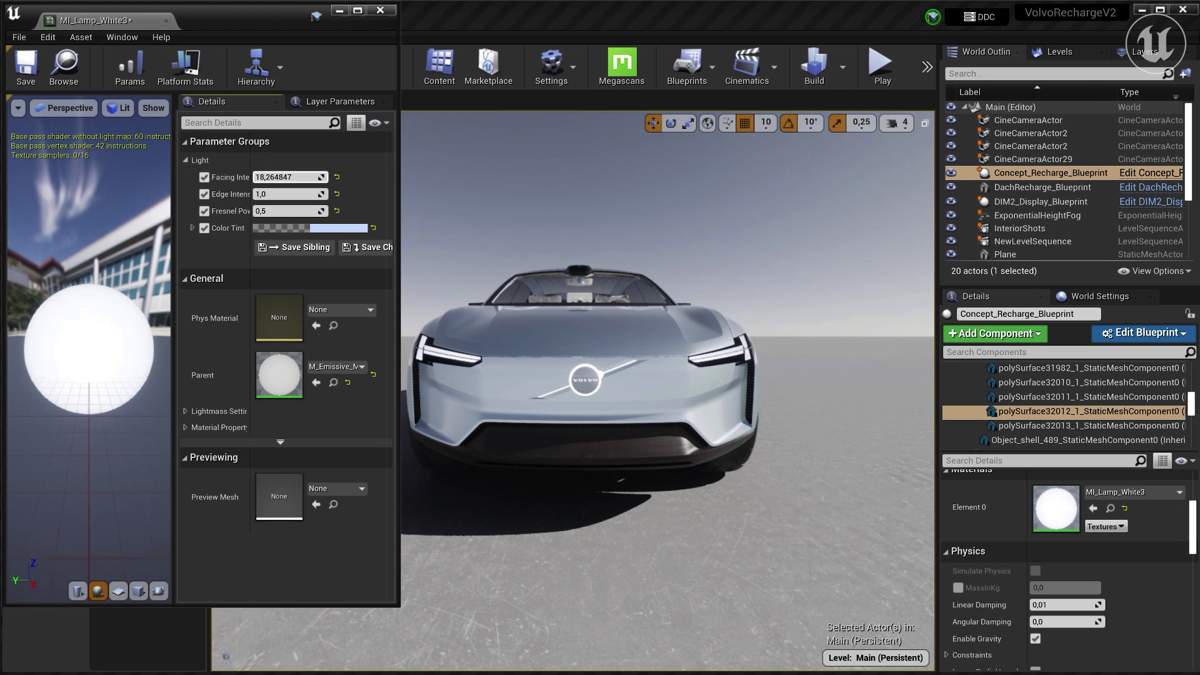The width and height of the screenshot is (1200, 675).
Task: Click the Color Tint swatch
Action: [310, 228]
